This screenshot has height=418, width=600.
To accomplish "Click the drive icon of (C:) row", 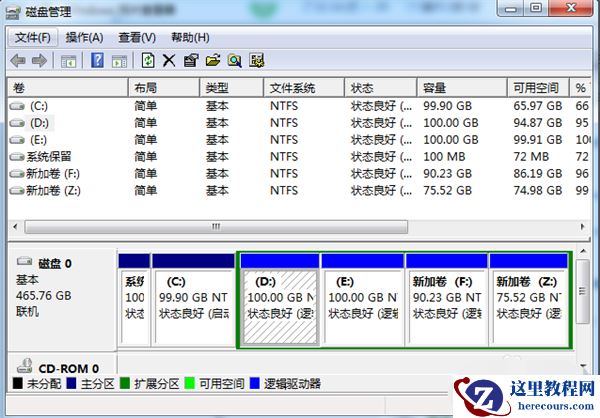I will [x=17, y=106].
